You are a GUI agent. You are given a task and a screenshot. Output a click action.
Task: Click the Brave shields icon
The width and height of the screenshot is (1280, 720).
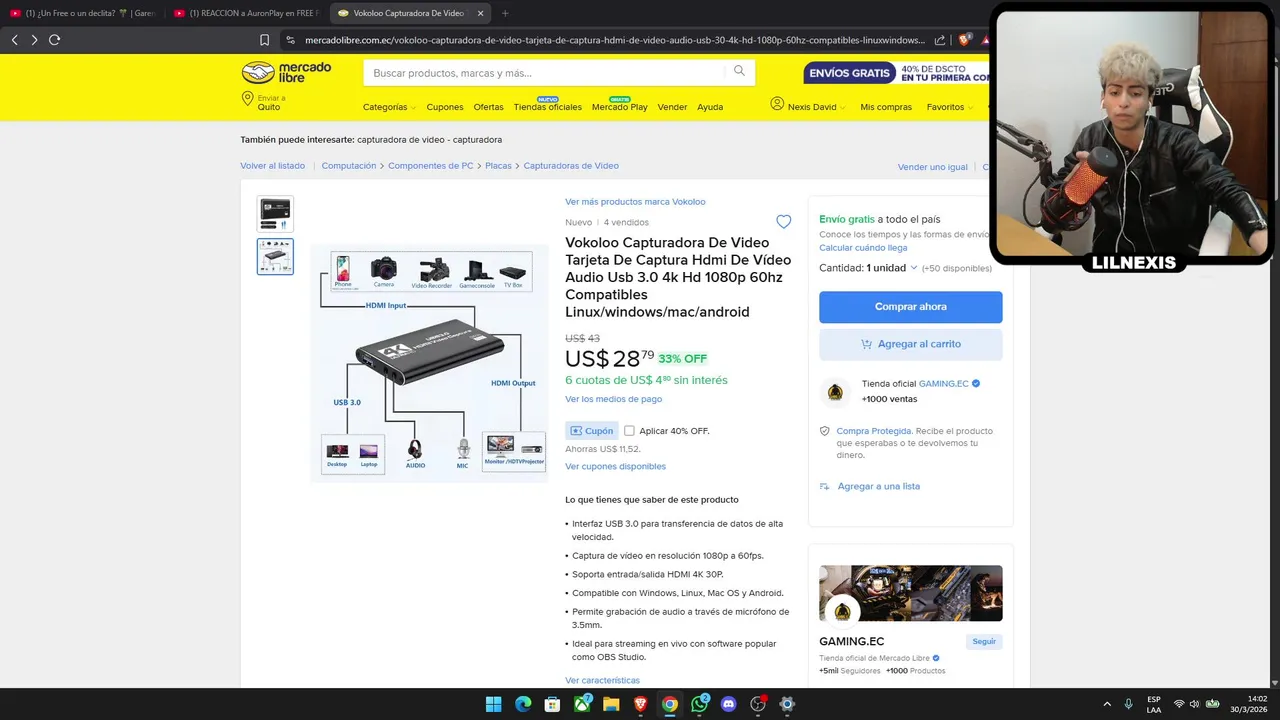[x=964, y=40]
